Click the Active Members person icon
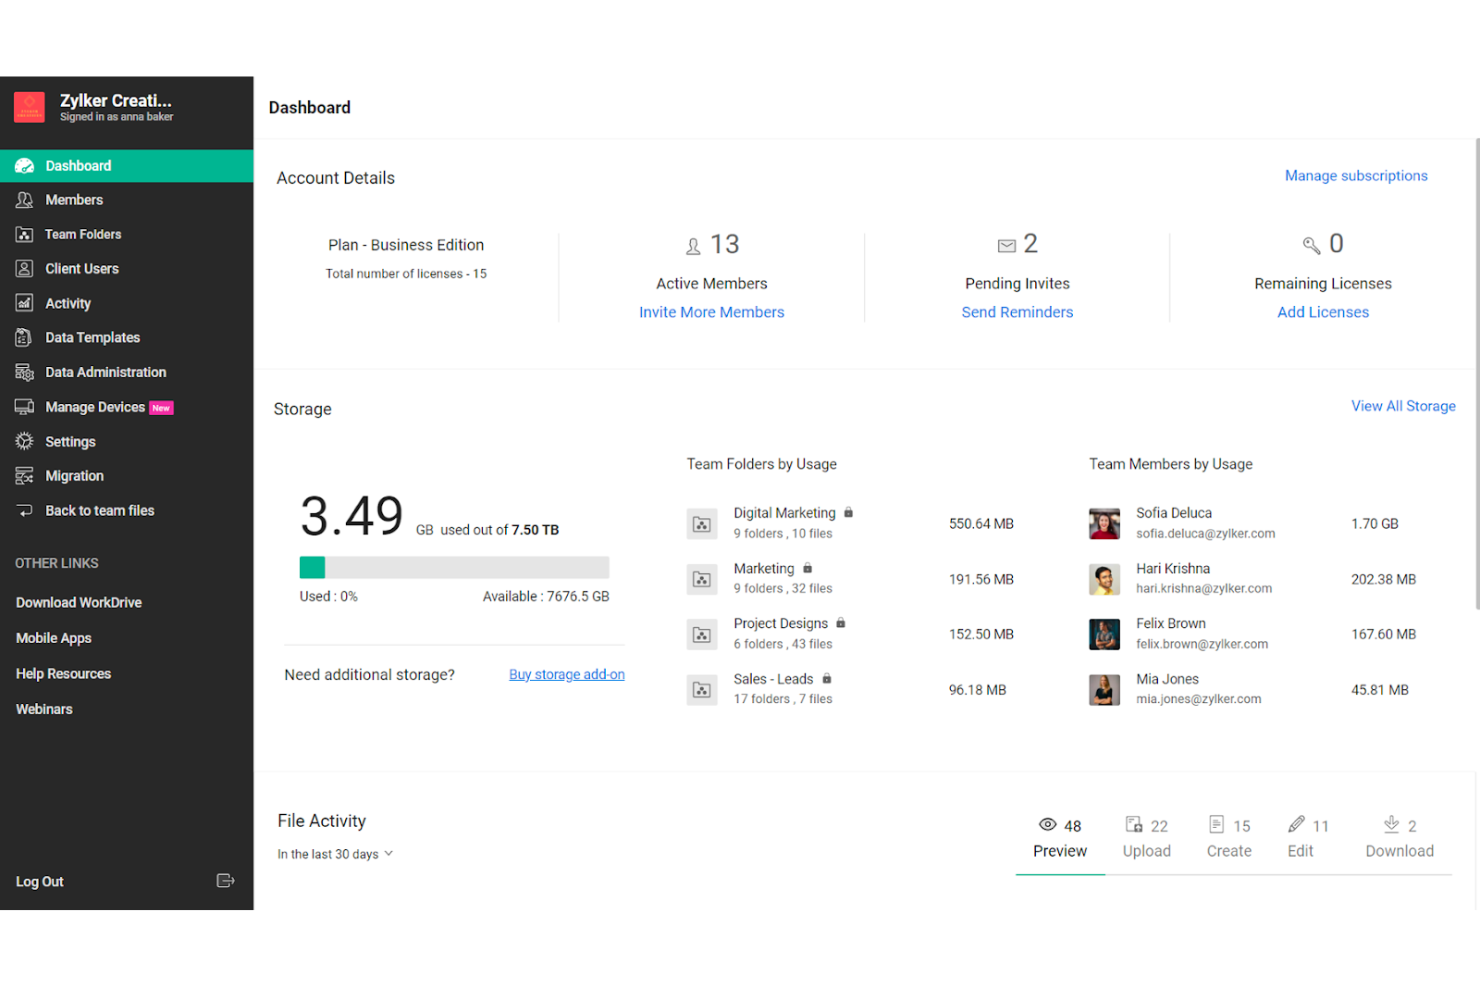 click(x=693, y=246)
